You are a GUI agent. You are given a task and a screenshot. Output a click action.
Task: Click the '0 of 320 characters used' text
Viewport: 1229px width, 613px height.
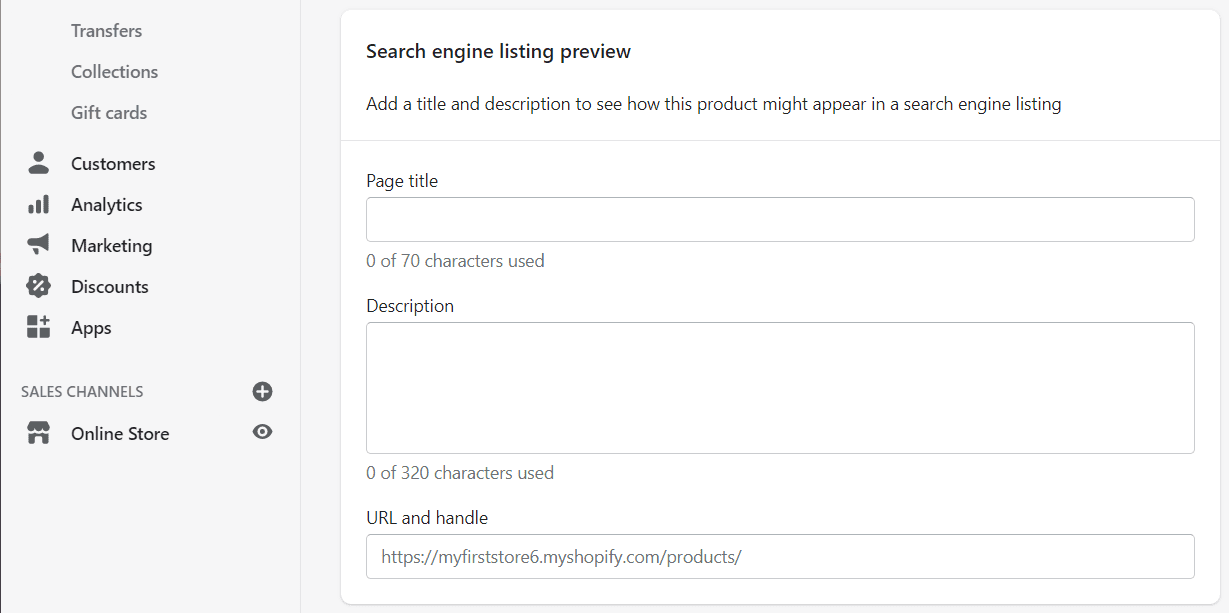(x=460, y=473)
